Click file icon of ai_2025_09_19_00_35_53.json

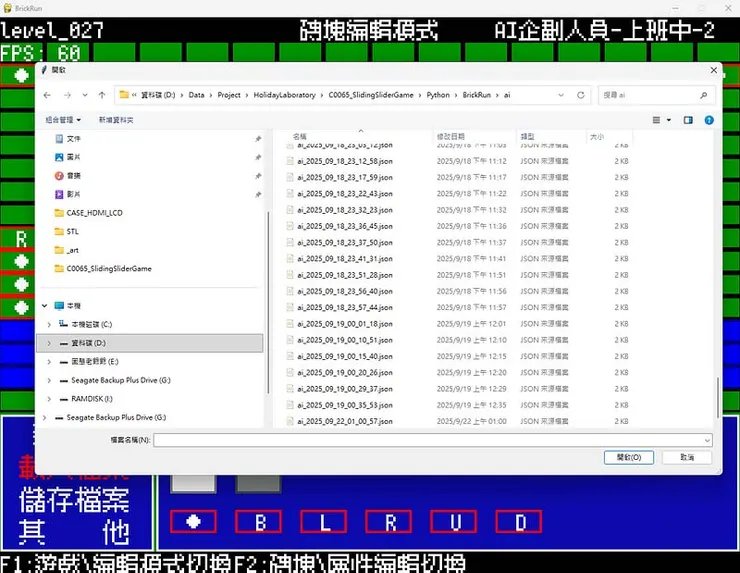[x=290, y=405]
